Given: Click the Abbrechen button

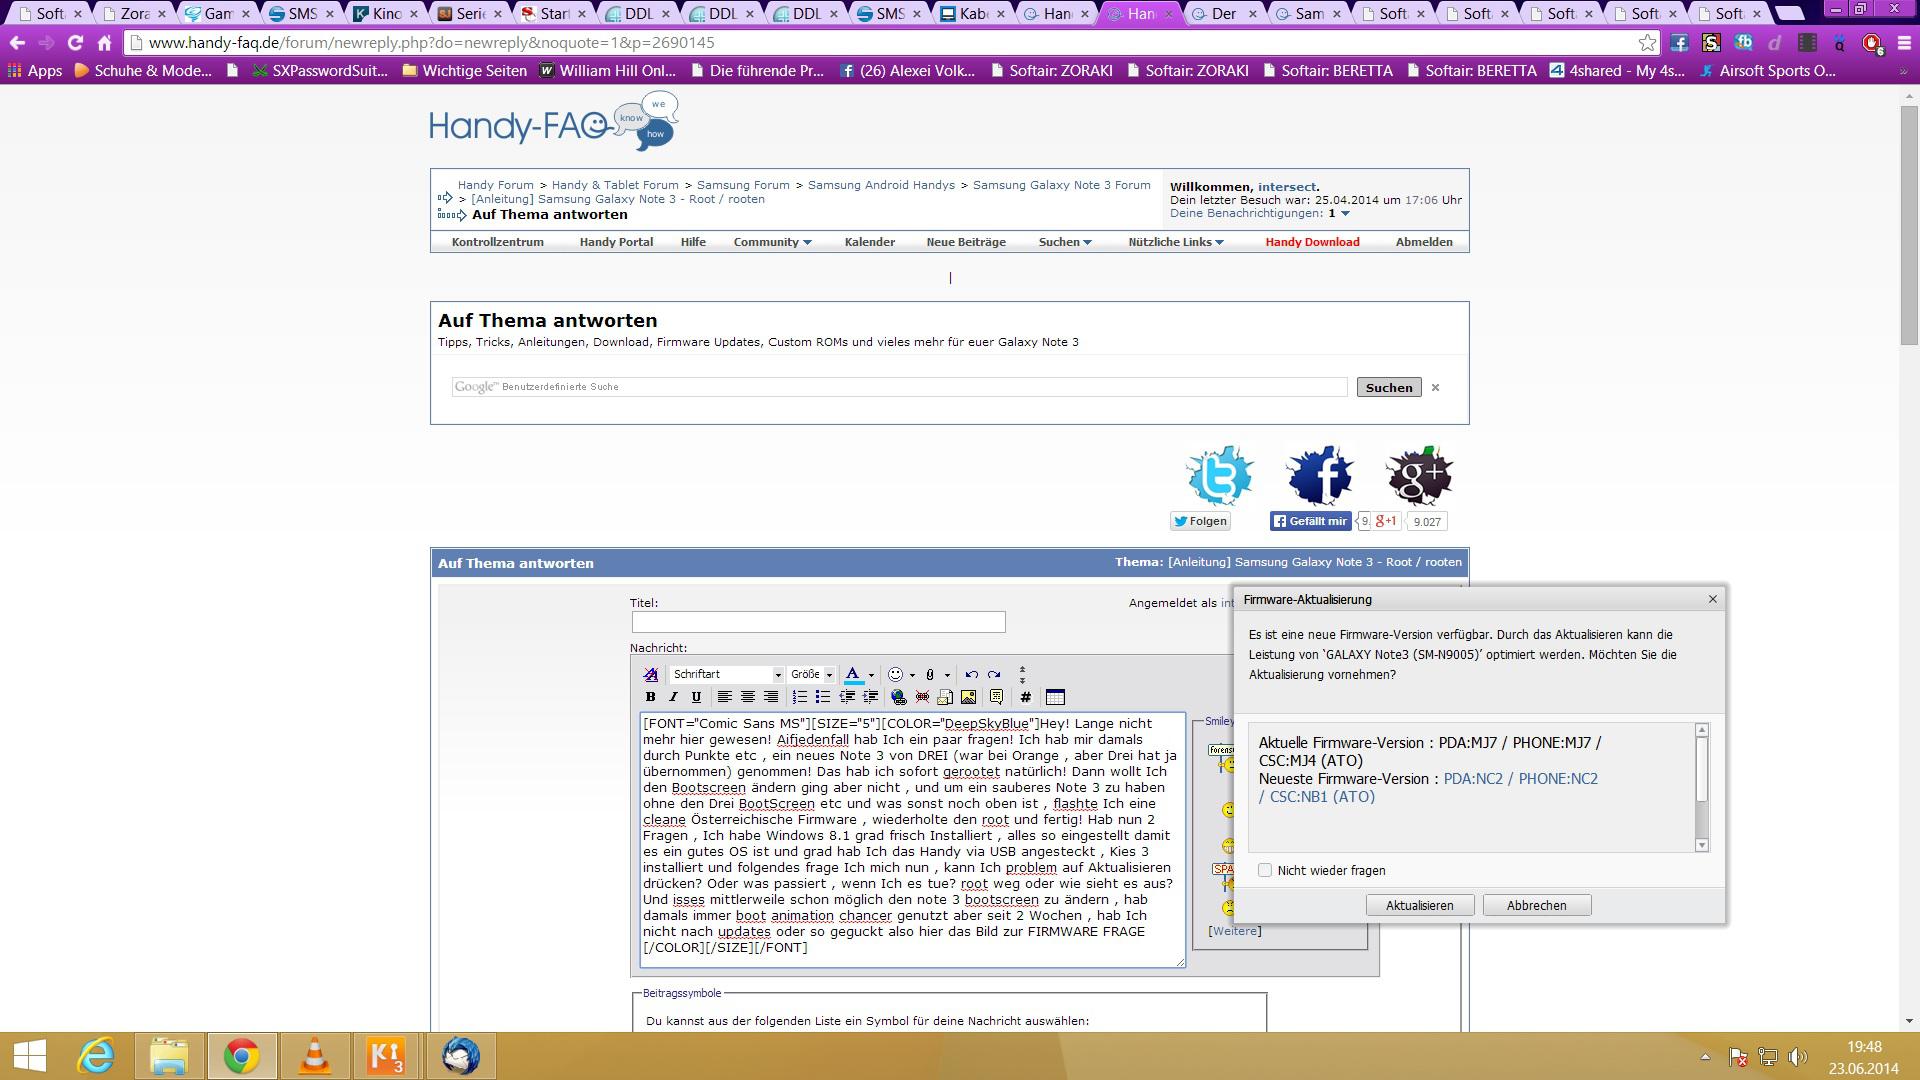Looking at the screenshot, I should click(1536, 905).
